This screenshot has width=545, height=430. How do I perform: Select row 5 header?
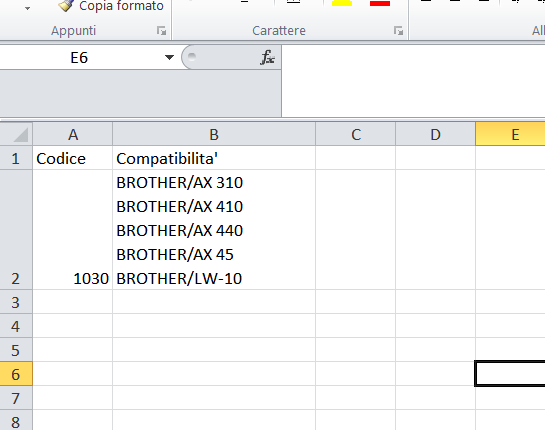(x=16, y=350)
